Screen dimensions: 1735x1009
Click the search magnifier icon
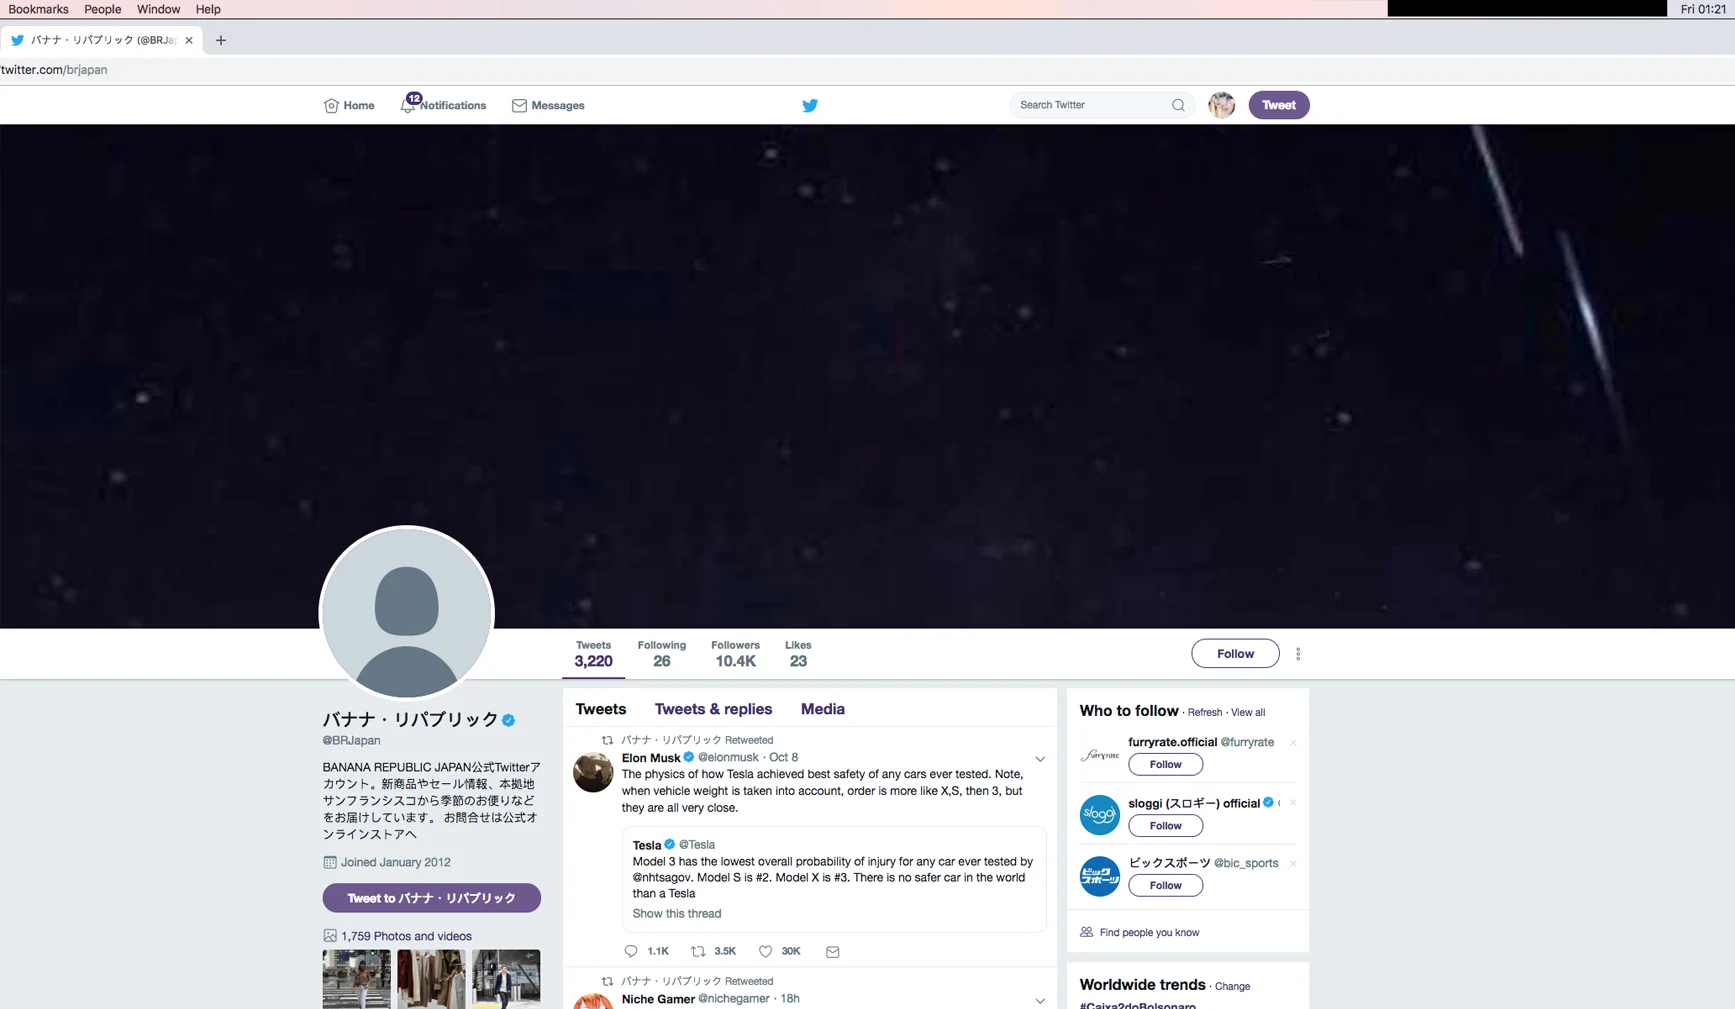click(x=1178, y=105)
